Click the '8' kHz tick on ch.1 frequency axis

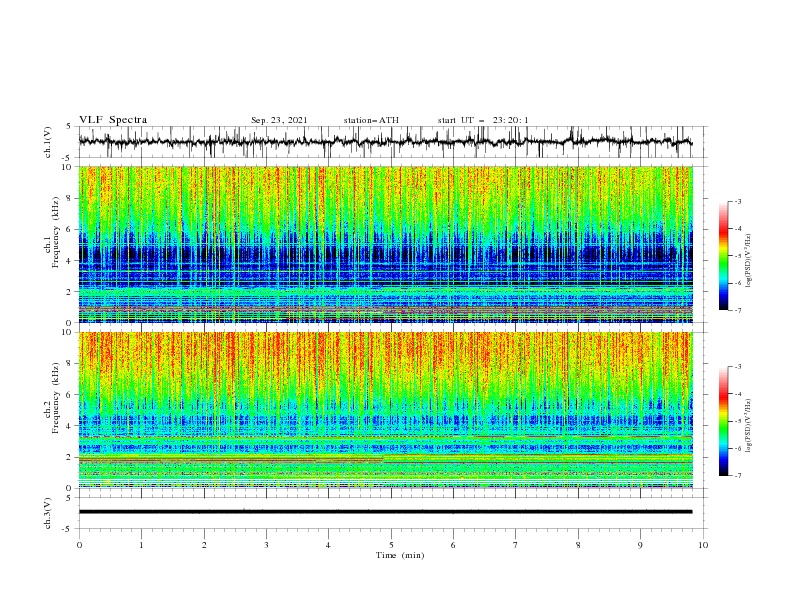pos(70,198)
